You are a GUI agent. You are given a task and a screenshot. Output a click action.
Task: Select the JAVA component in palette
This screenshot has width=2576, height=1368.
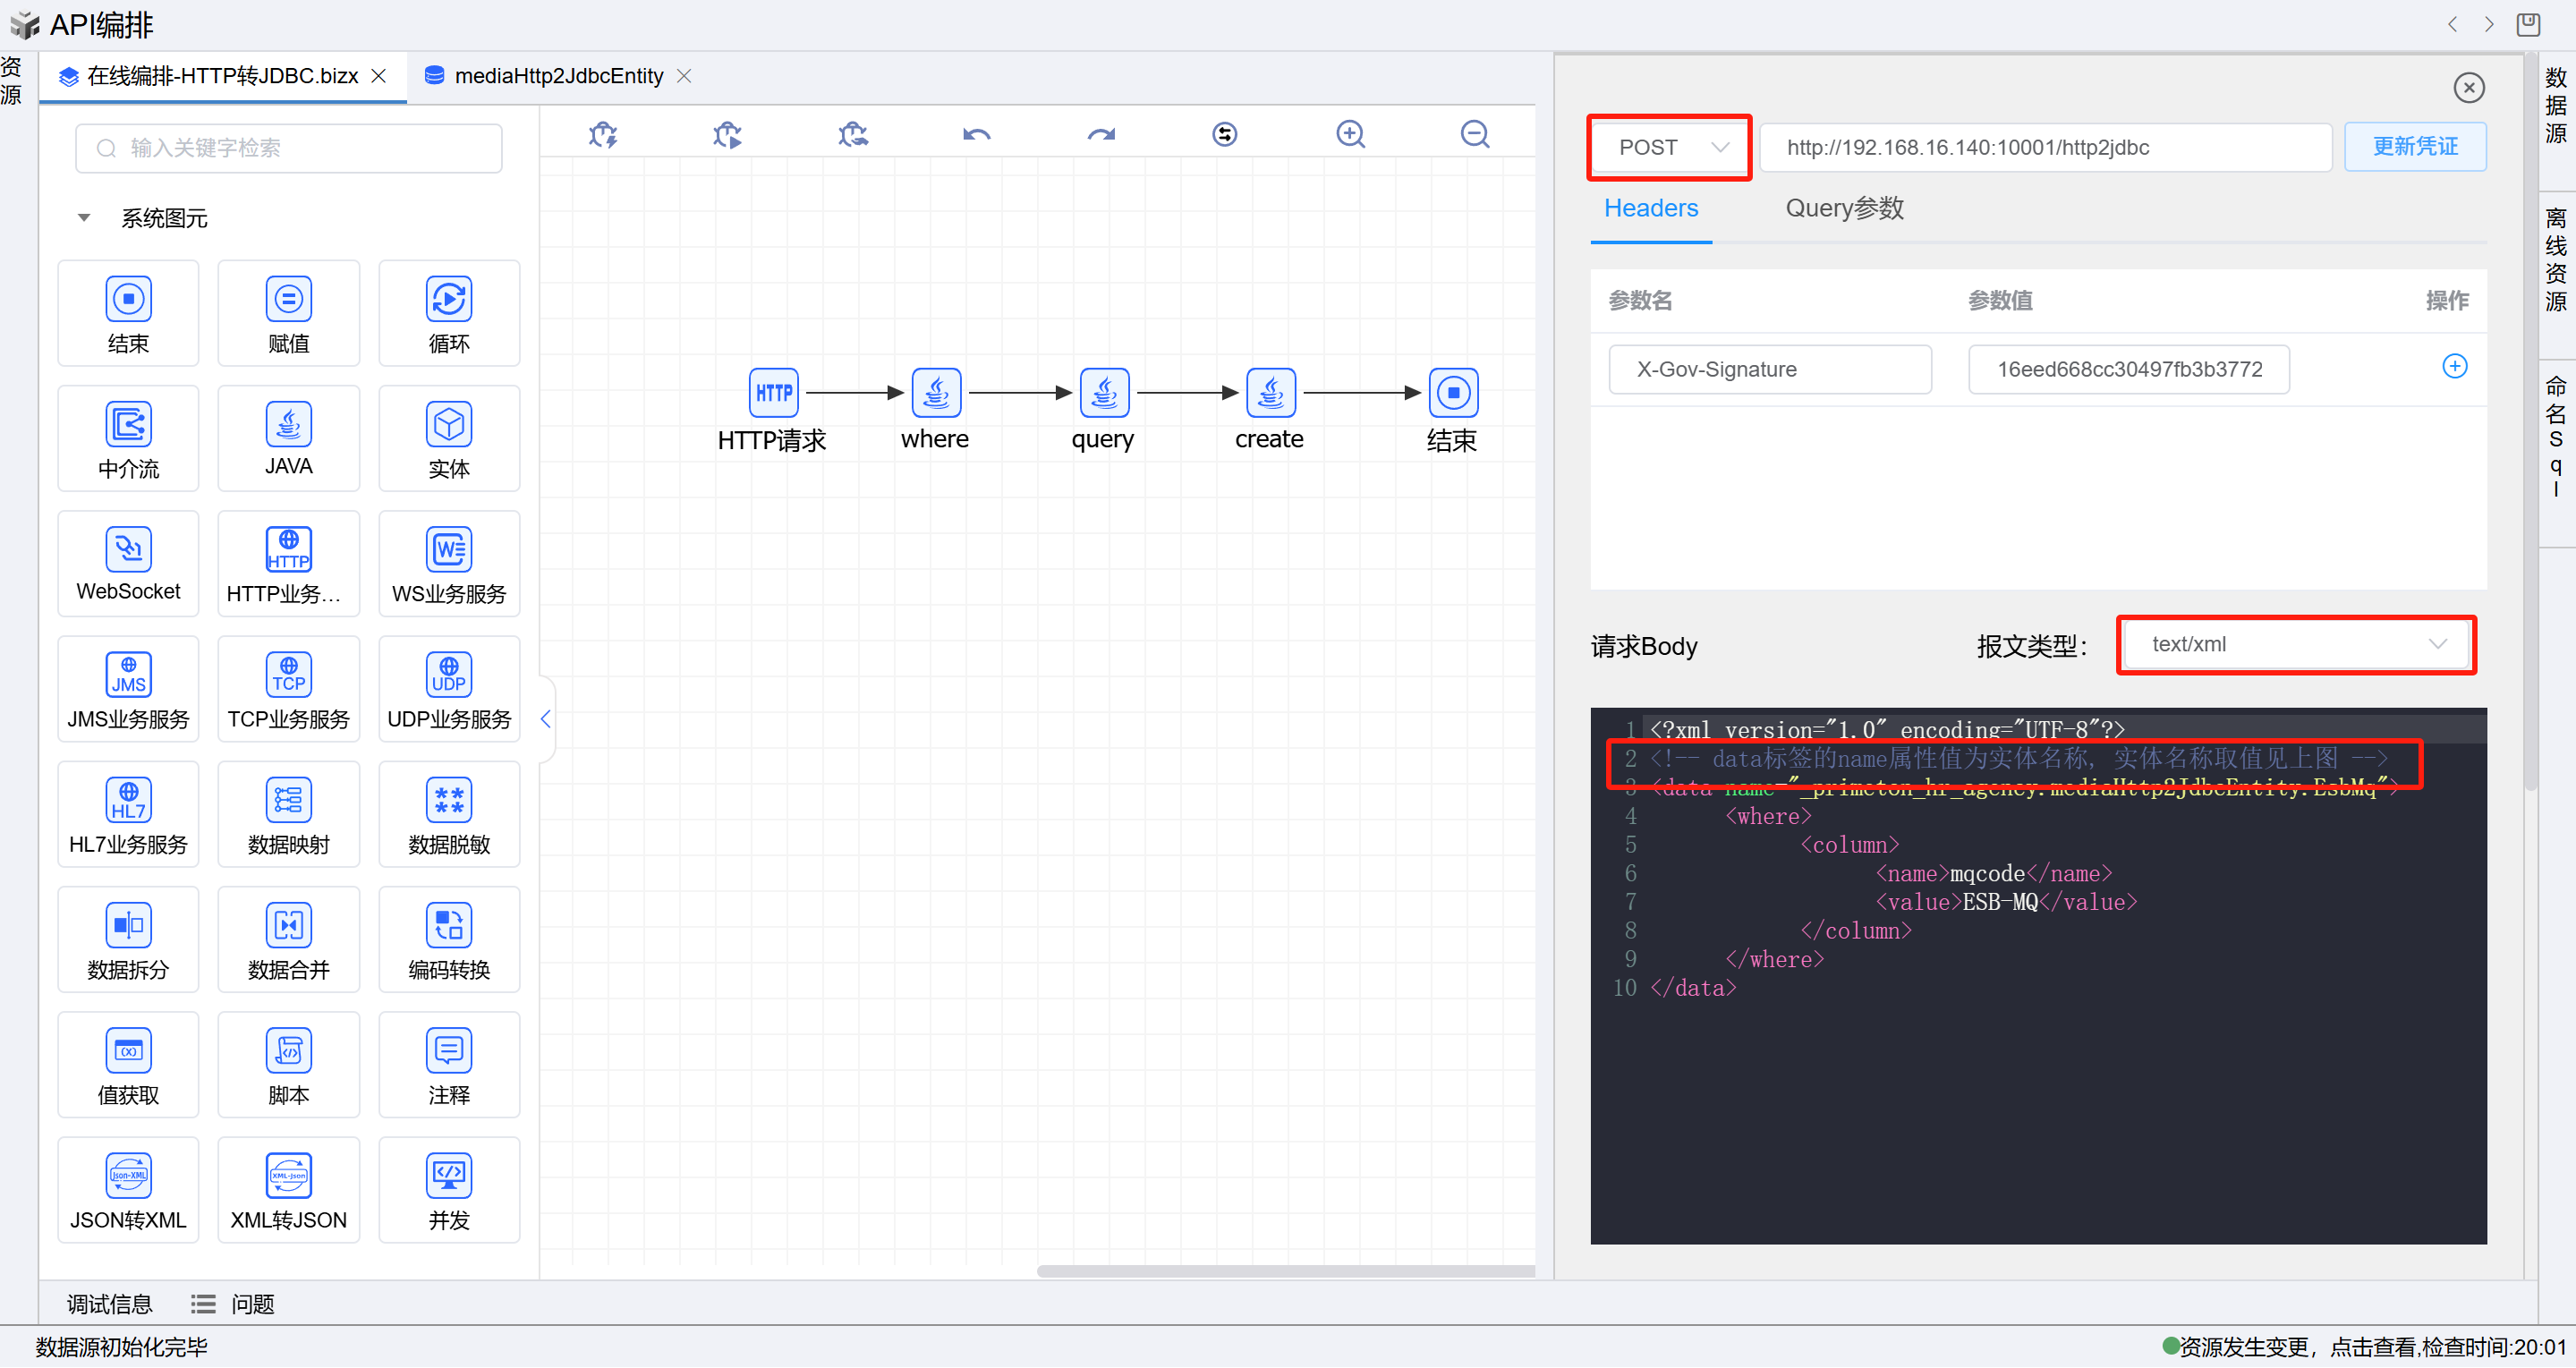click(x=288, y=438)
